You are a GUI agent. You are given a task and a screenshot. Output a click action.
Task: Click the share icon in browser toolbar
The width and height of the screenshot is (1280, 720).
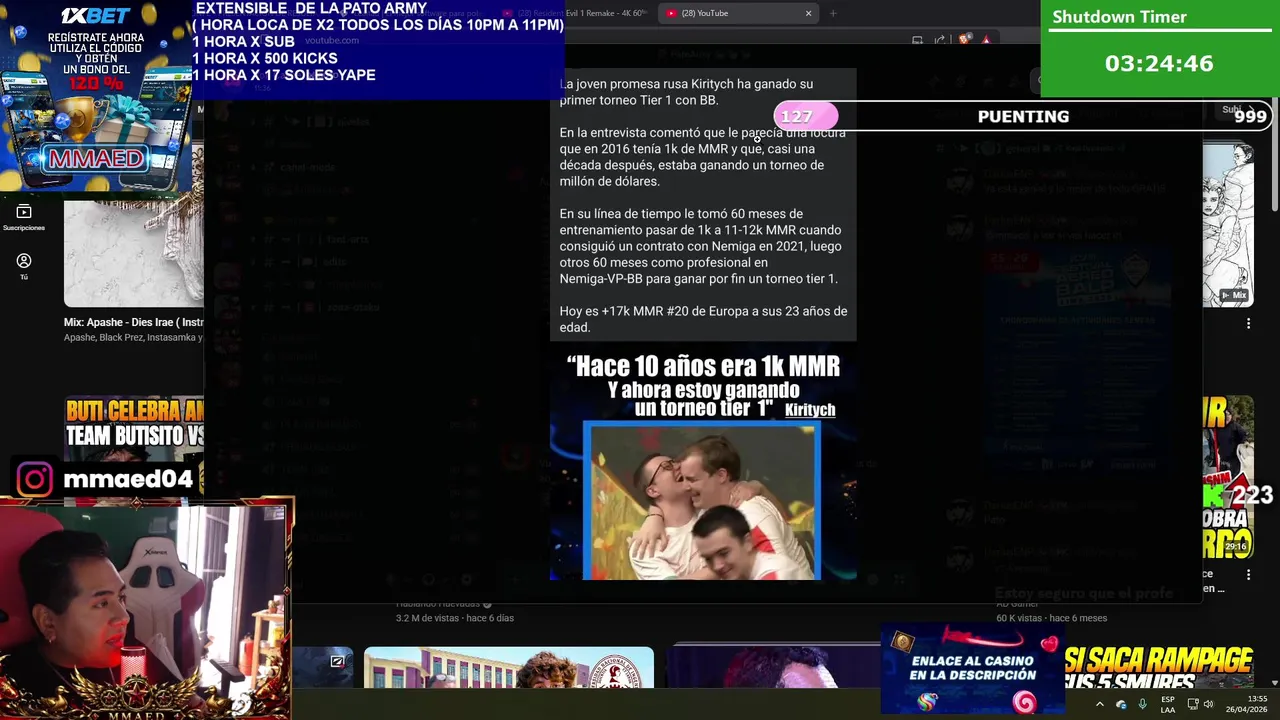(939, 40)
